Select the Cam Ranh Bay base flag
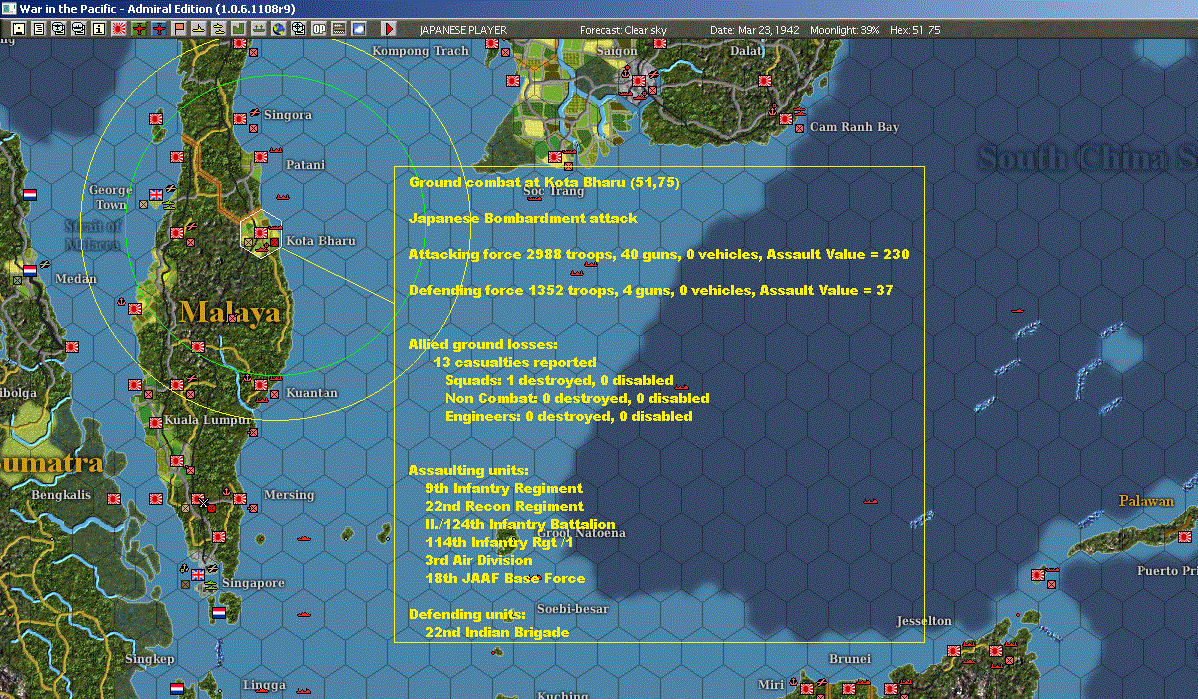This screenshot has height=699, width=1198. coord(785,119)
